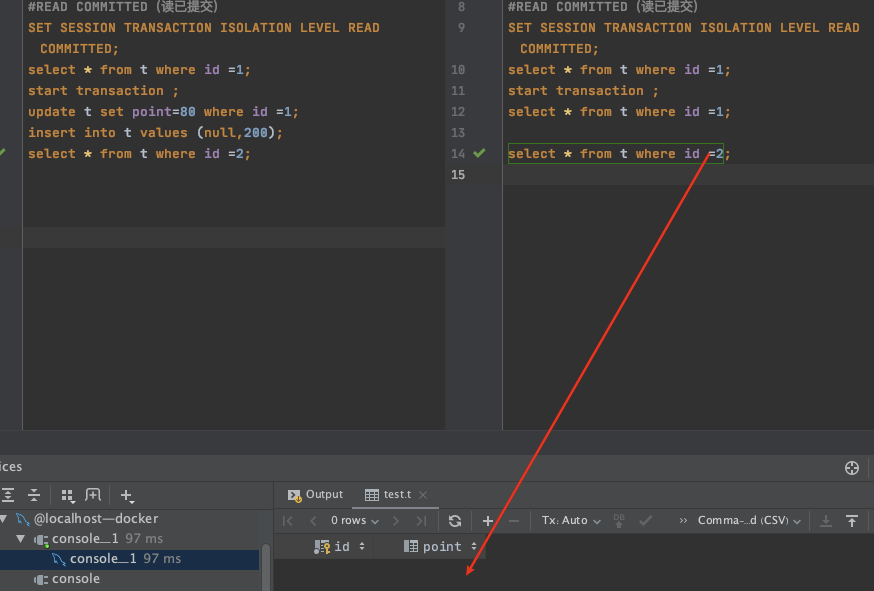Click 'select * from t where id =2;' in left editor
The width and height of the screenshot is (874, 591).
(139, 154)
